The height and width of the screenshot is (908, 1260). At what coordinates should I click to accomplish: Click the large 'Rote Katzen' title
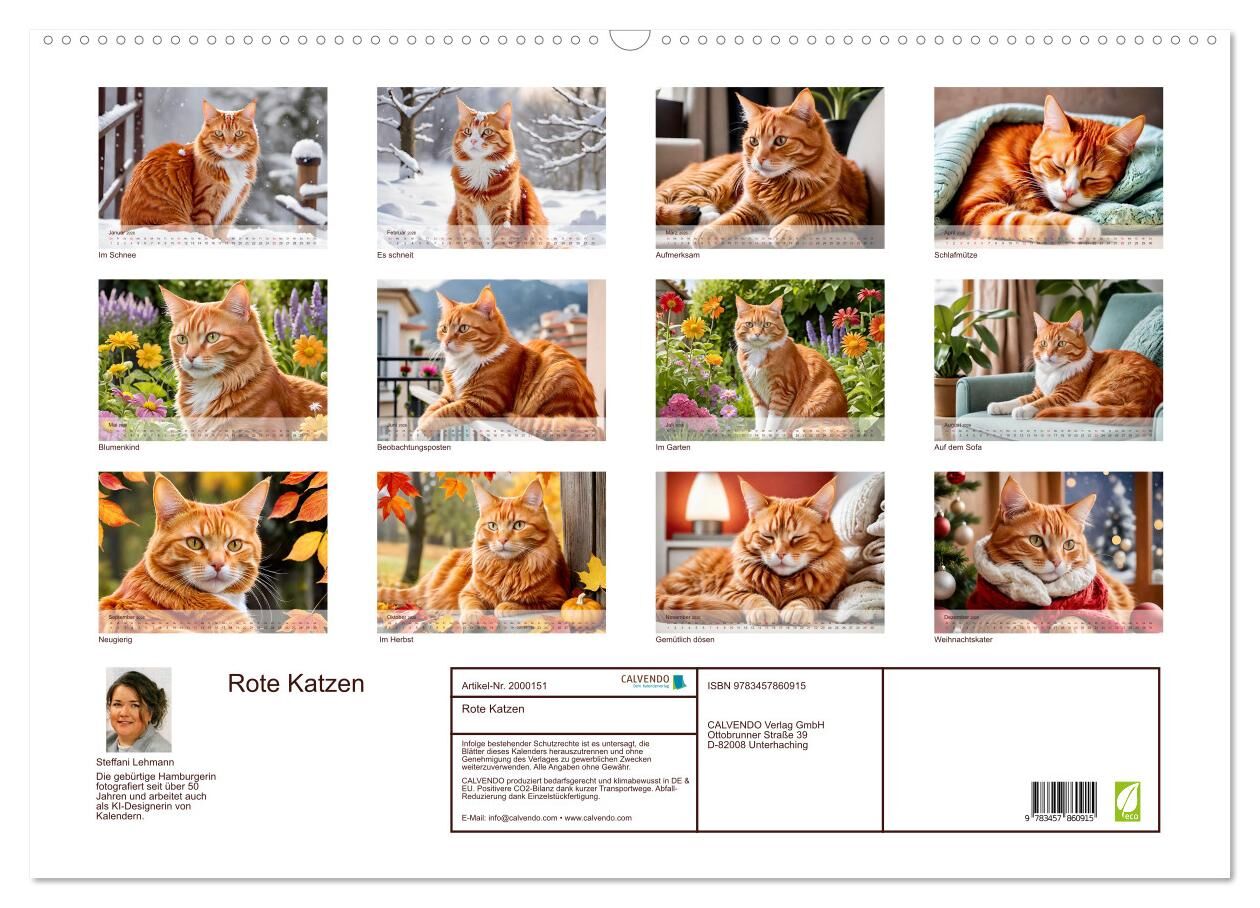[296, 684]
